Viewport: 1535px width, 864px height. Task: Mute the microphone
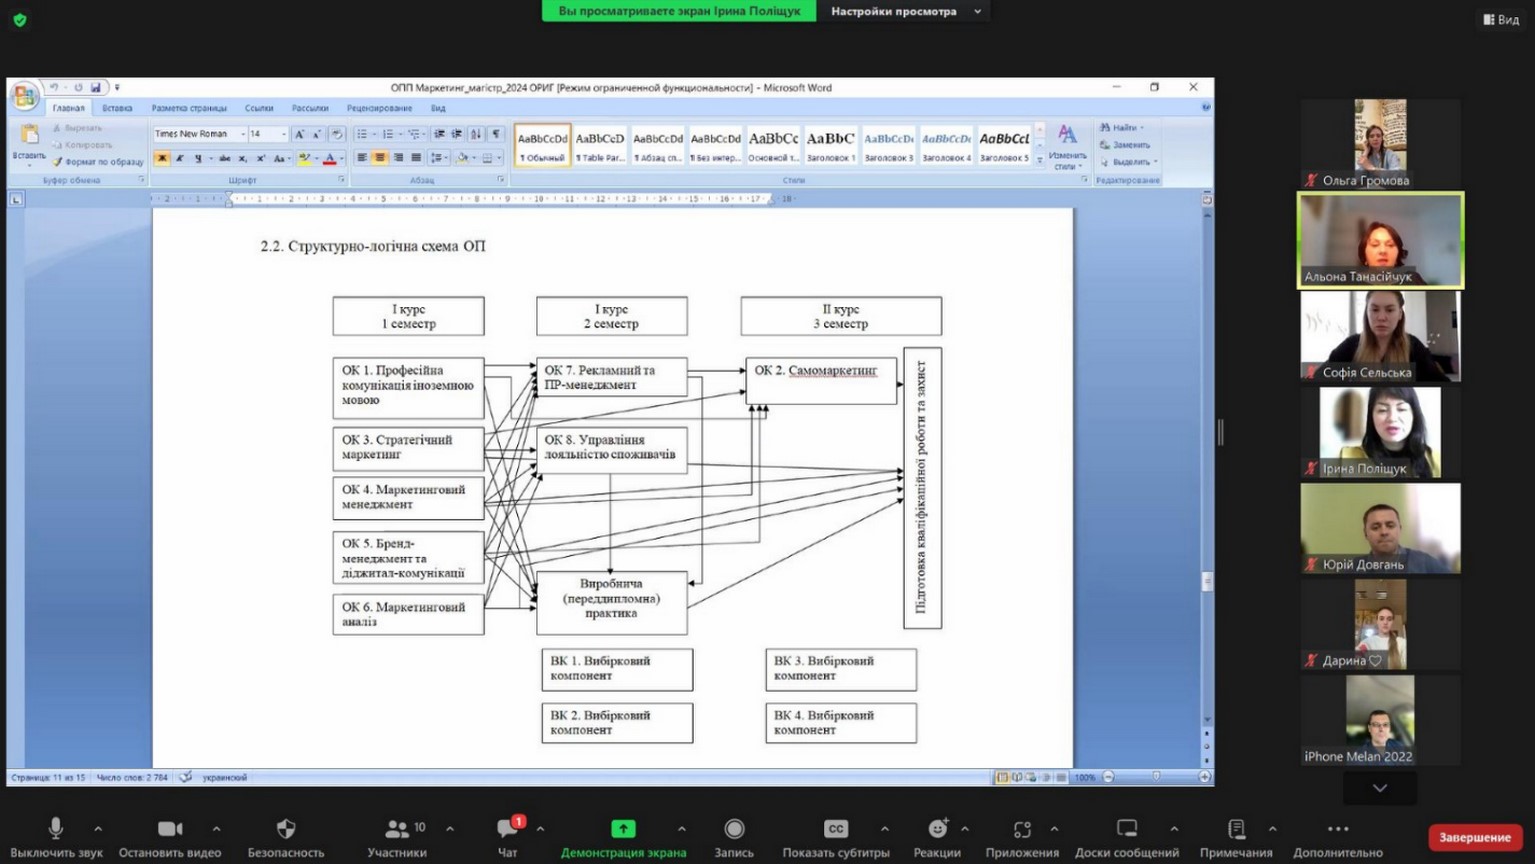[56, 829]
